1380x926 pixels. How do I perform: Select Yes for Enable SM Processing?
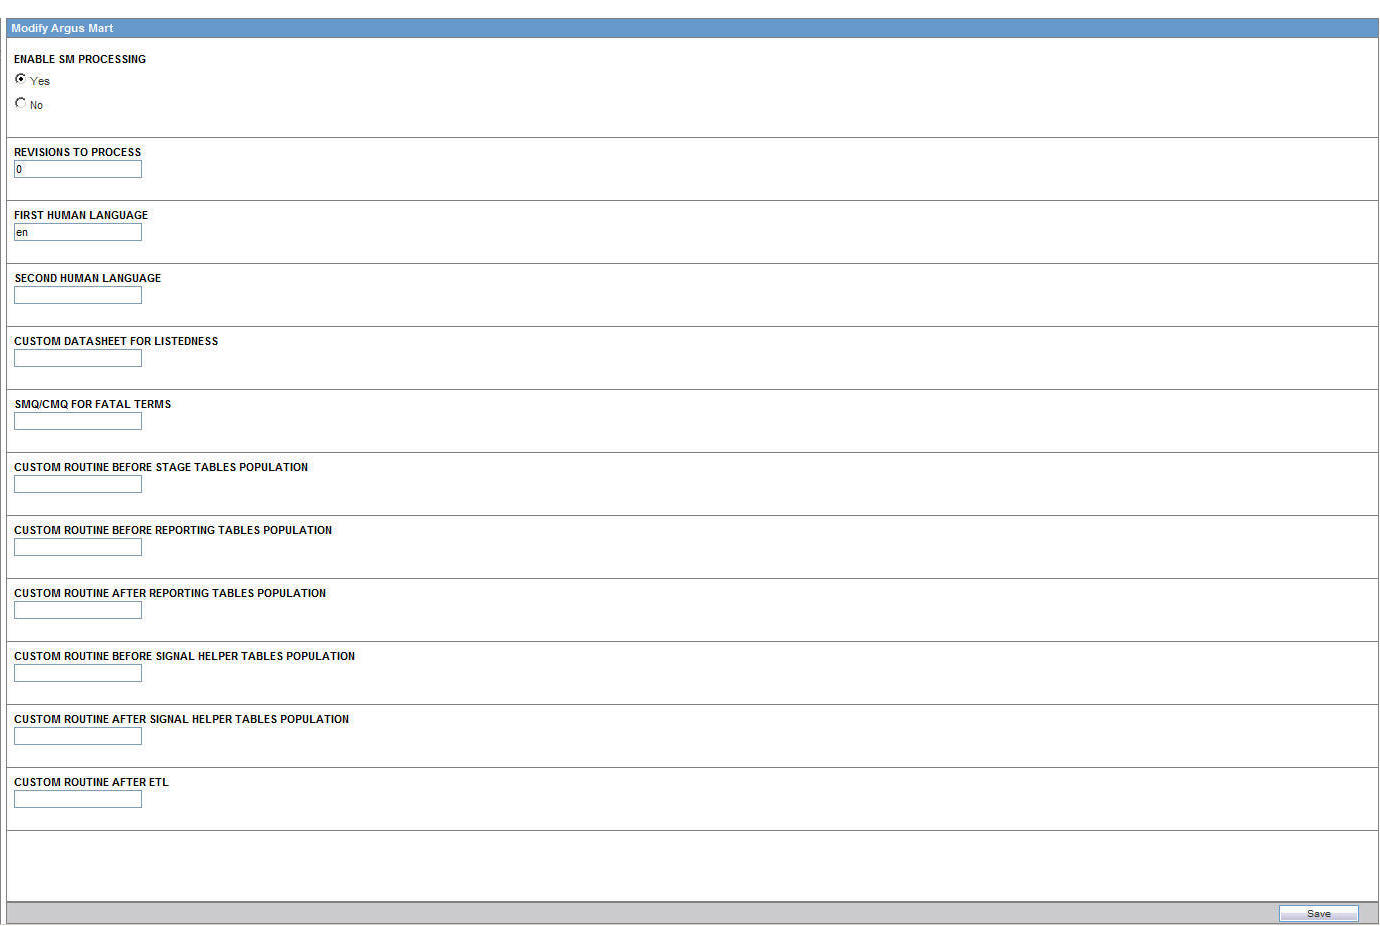pos(20,79)
